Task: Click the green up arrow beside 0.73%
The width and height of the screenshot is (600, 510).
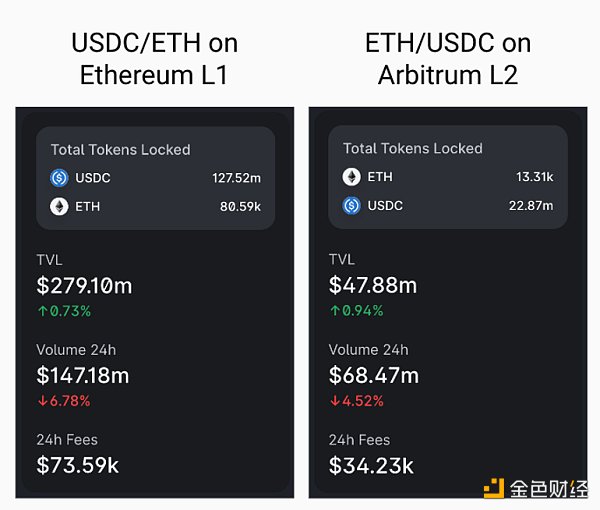Action: pos(41,311)
